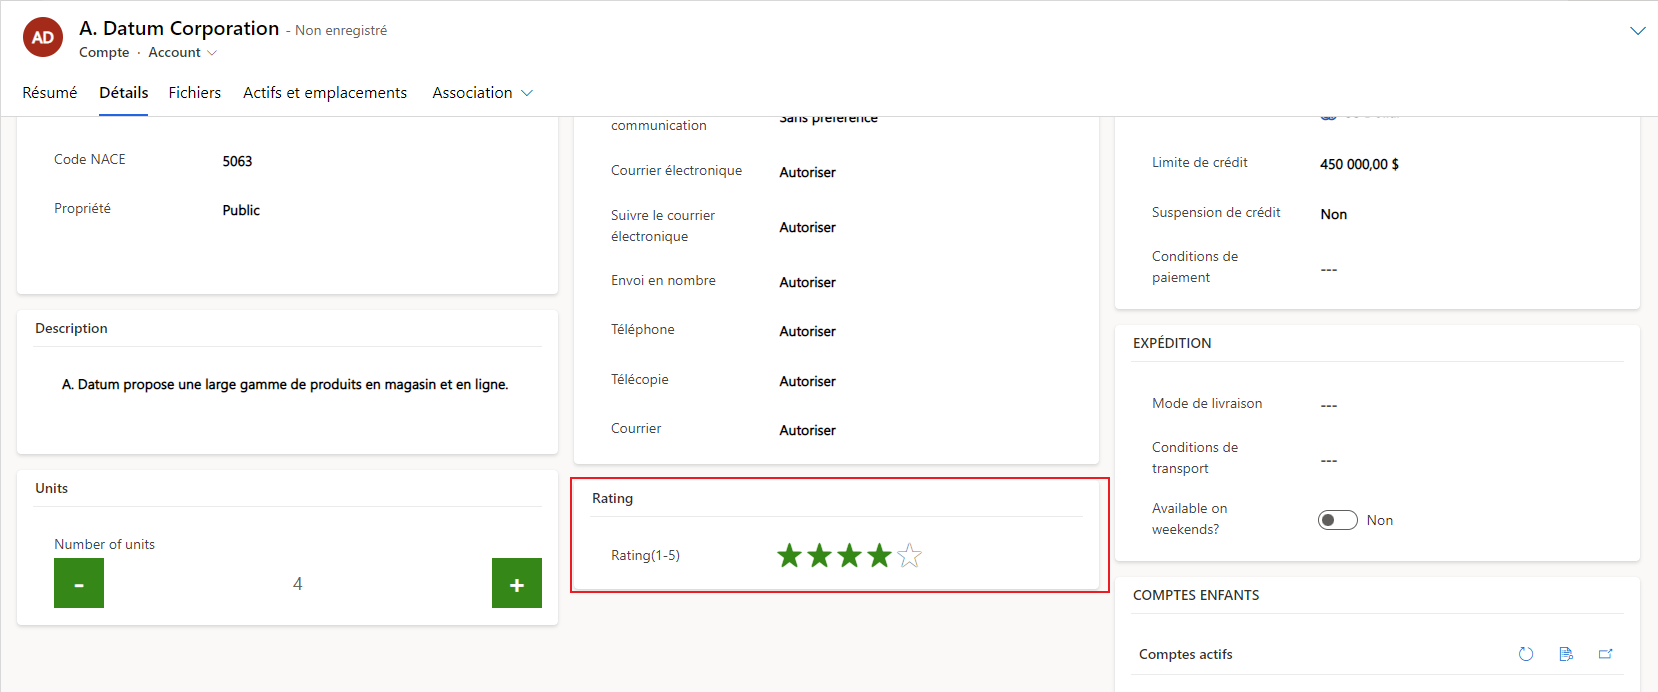Decrease number of units with minus button
This screenshot has width=1658, height=692.
pyautogui.click(x=79, y=583)
